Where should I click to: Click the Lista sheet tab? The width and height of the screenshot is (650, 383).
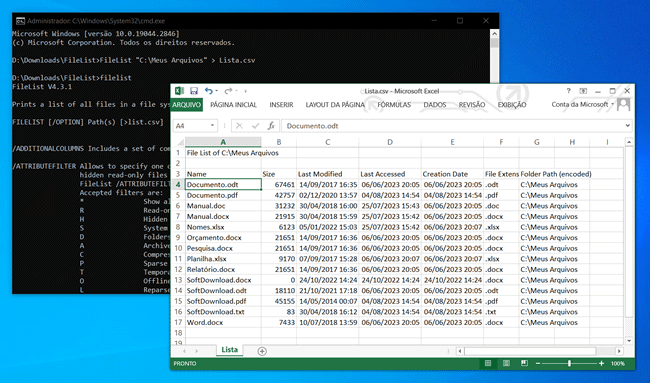click(229, 350)
